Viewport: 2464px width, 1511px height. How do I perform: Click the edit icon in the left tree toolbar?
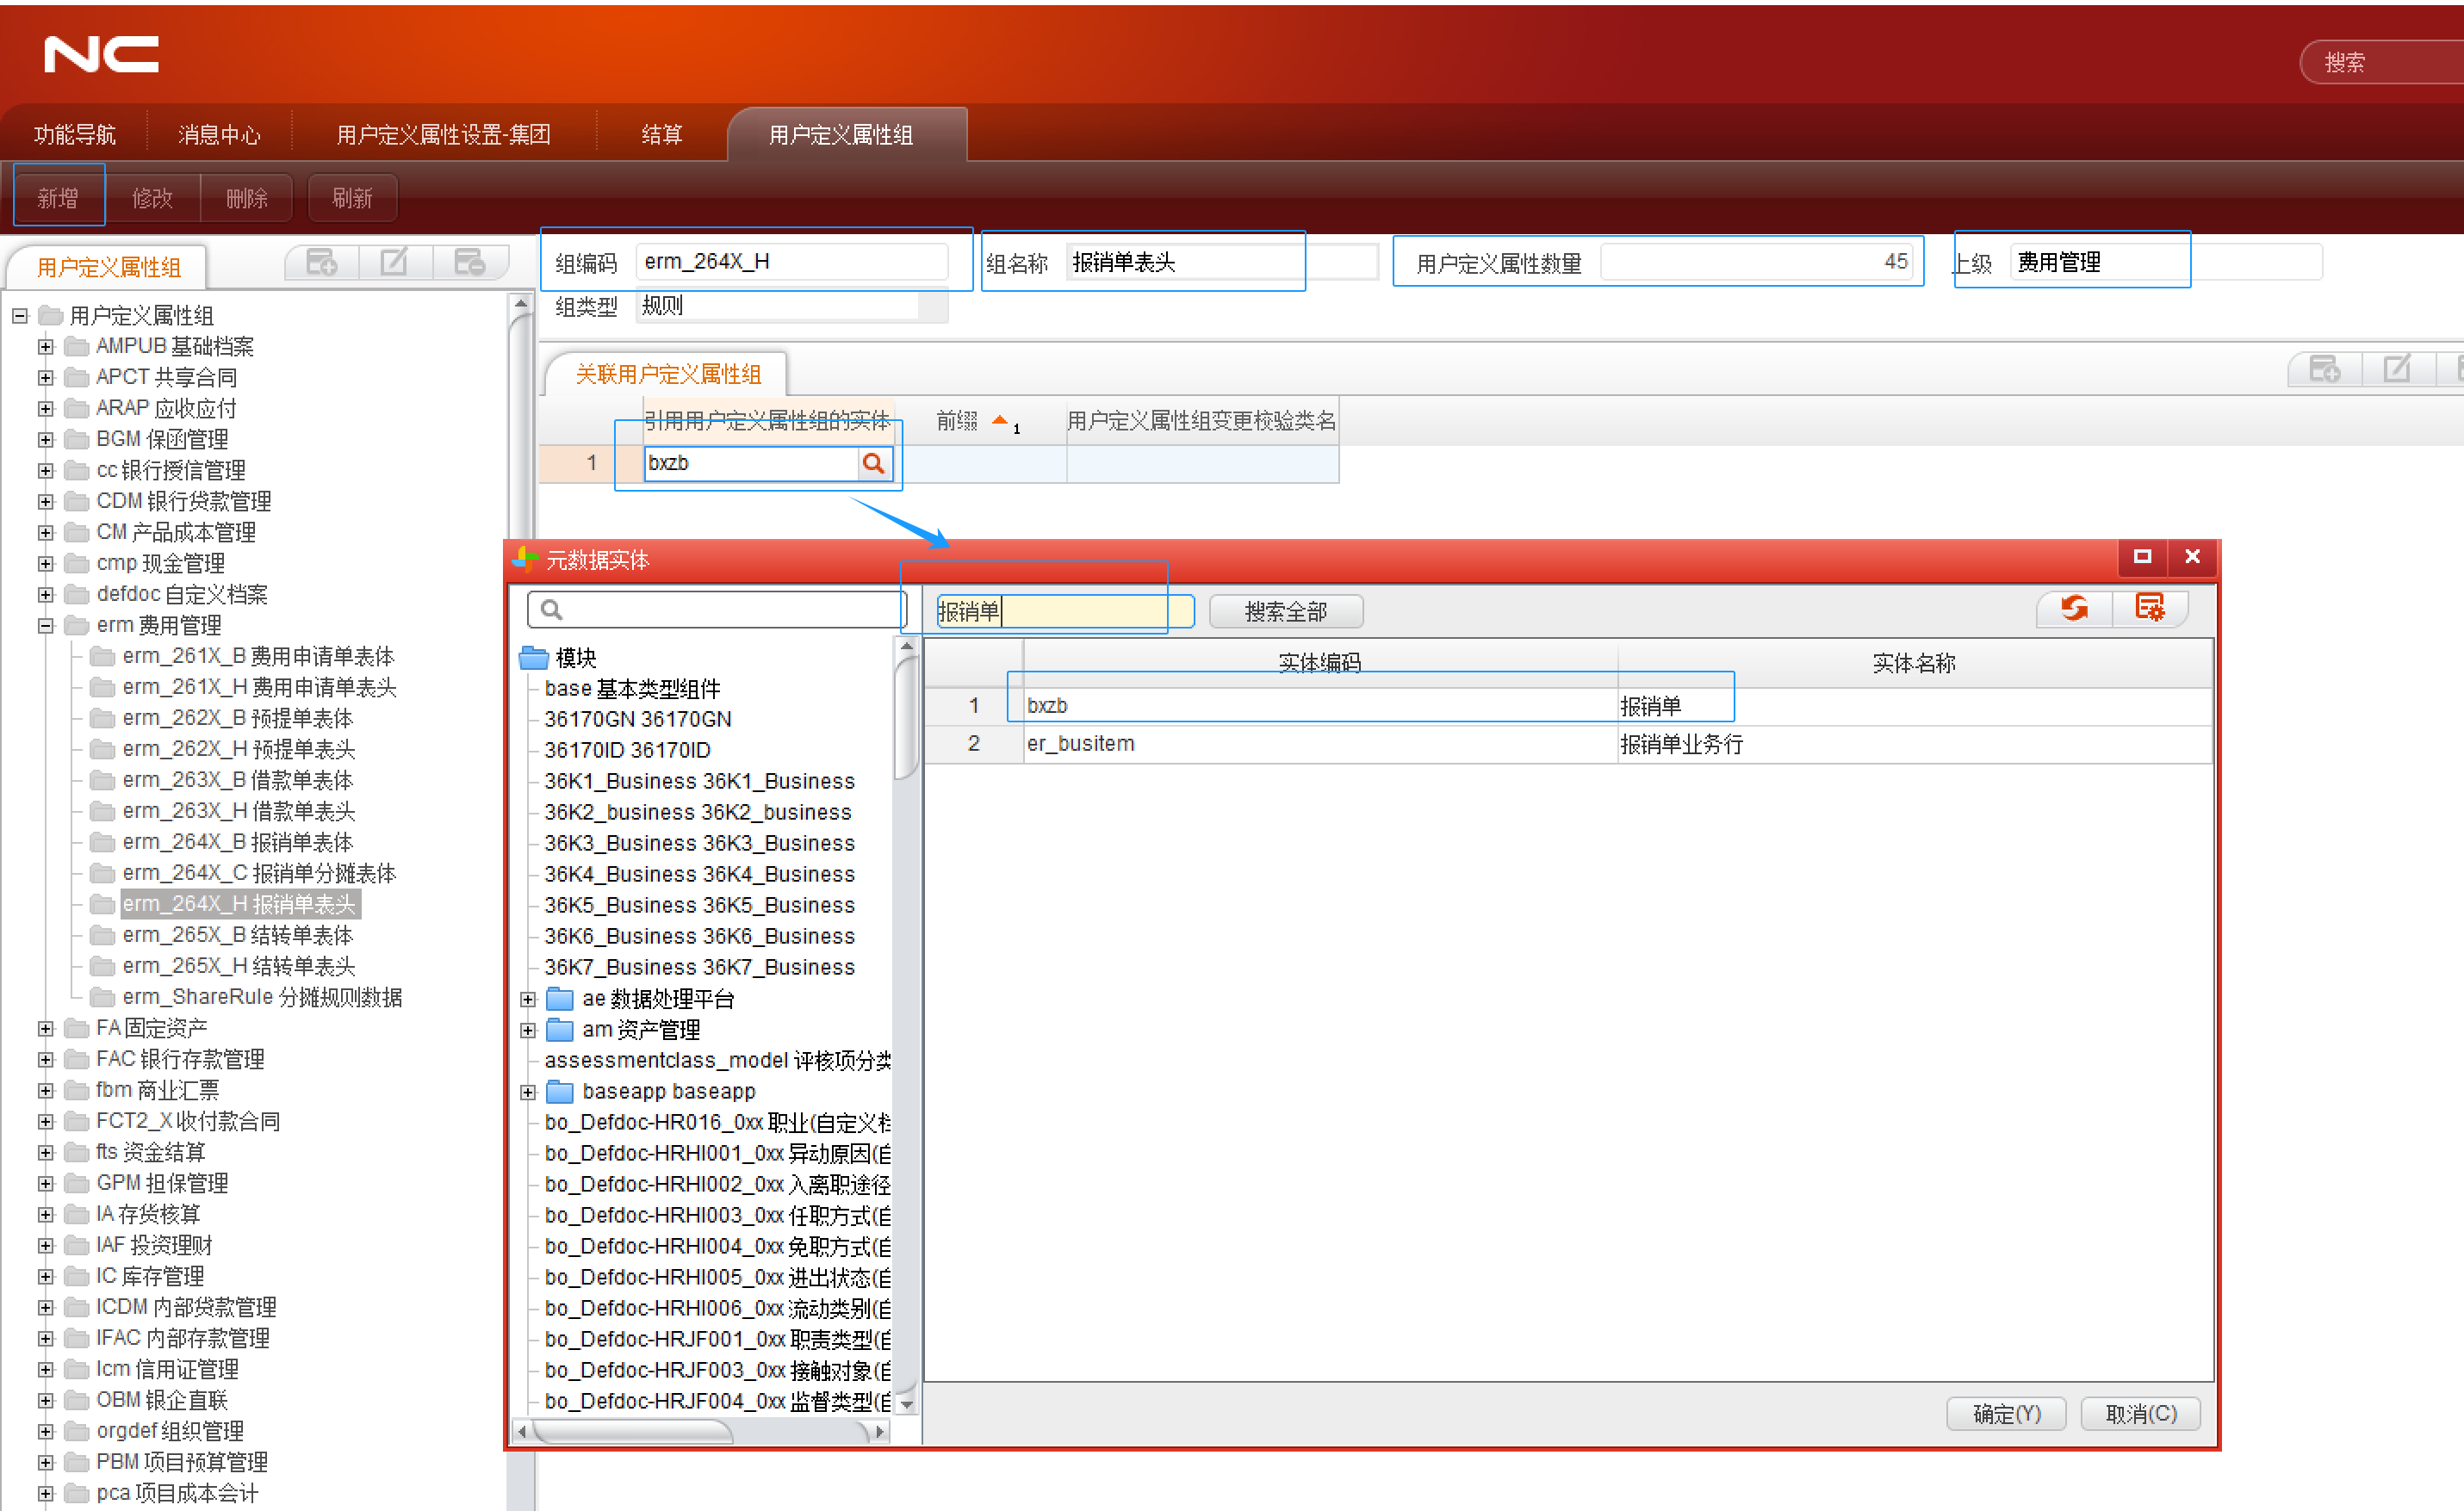tap(394, 262)
